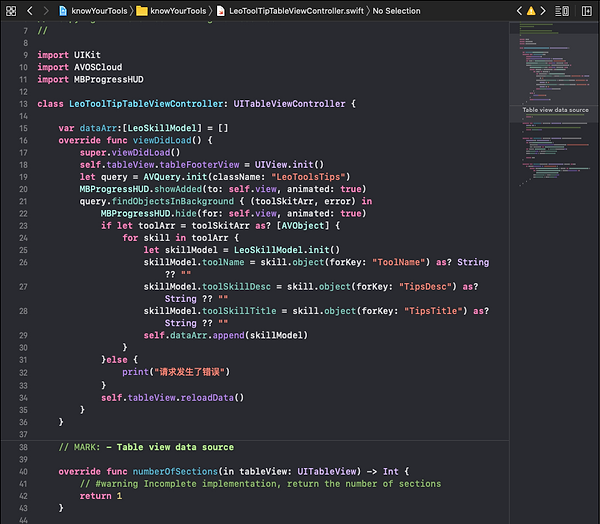Click the "TipsDesc" string literal
Screen dimensions: 600x524
[425, 287]
